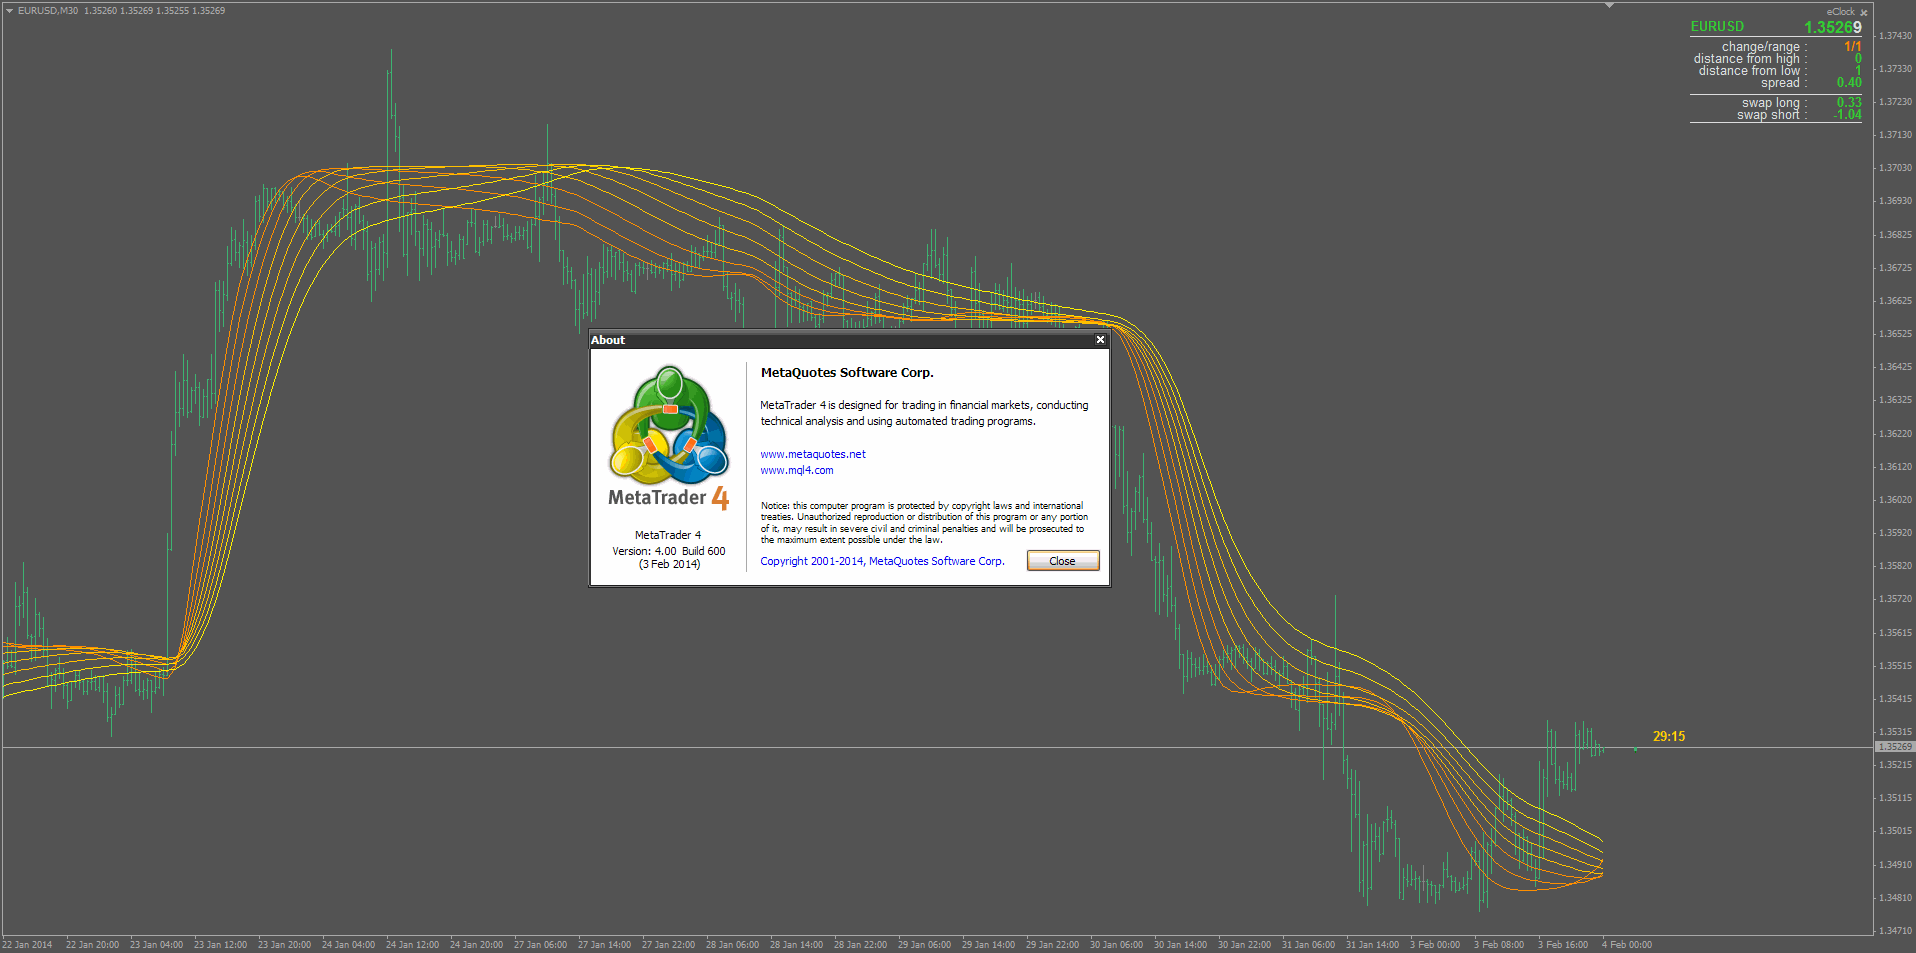Click the '30 Jan 14:00' label on time axis
Viewport: 1916px width, 953px height.
[1180, 945]
